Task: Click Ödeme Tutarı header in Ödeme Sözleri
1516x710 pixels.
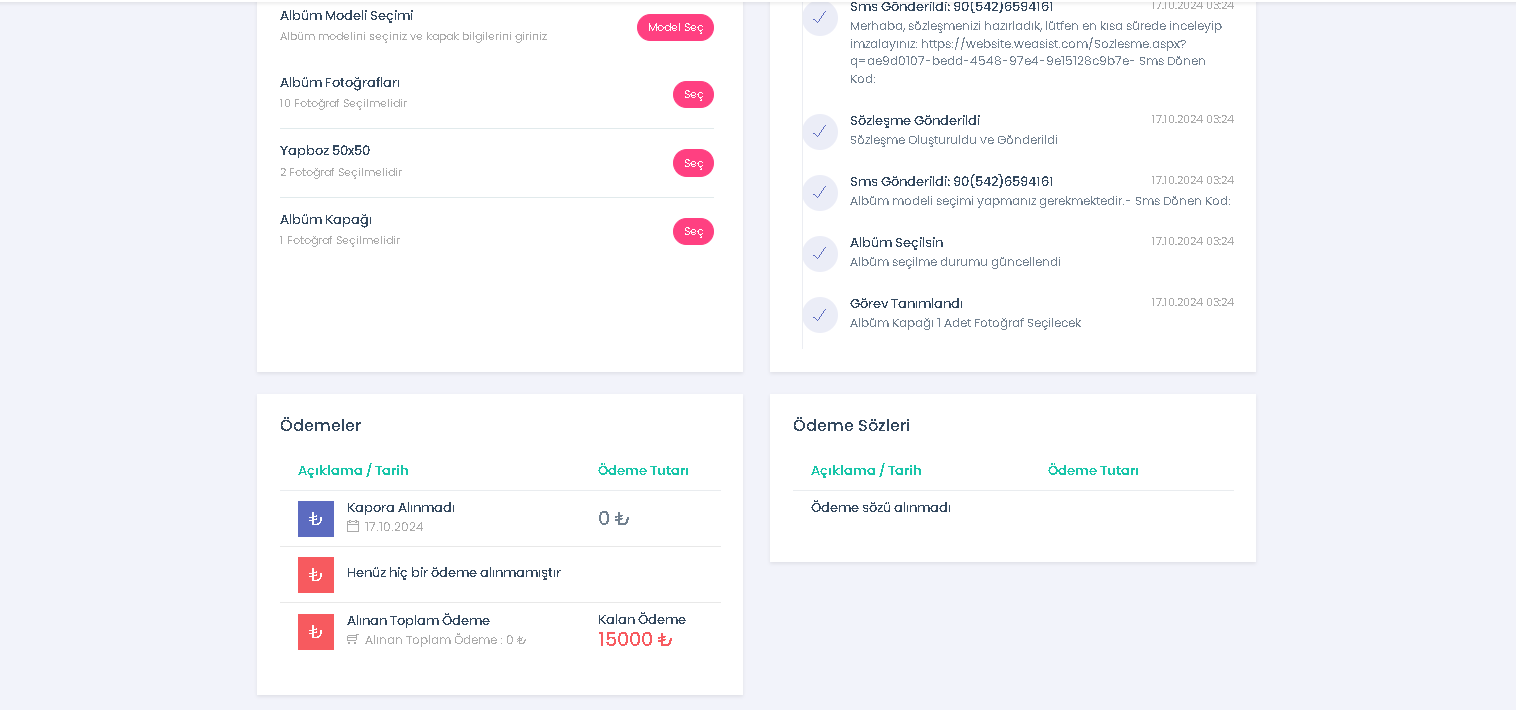Action: point(1093,470)
